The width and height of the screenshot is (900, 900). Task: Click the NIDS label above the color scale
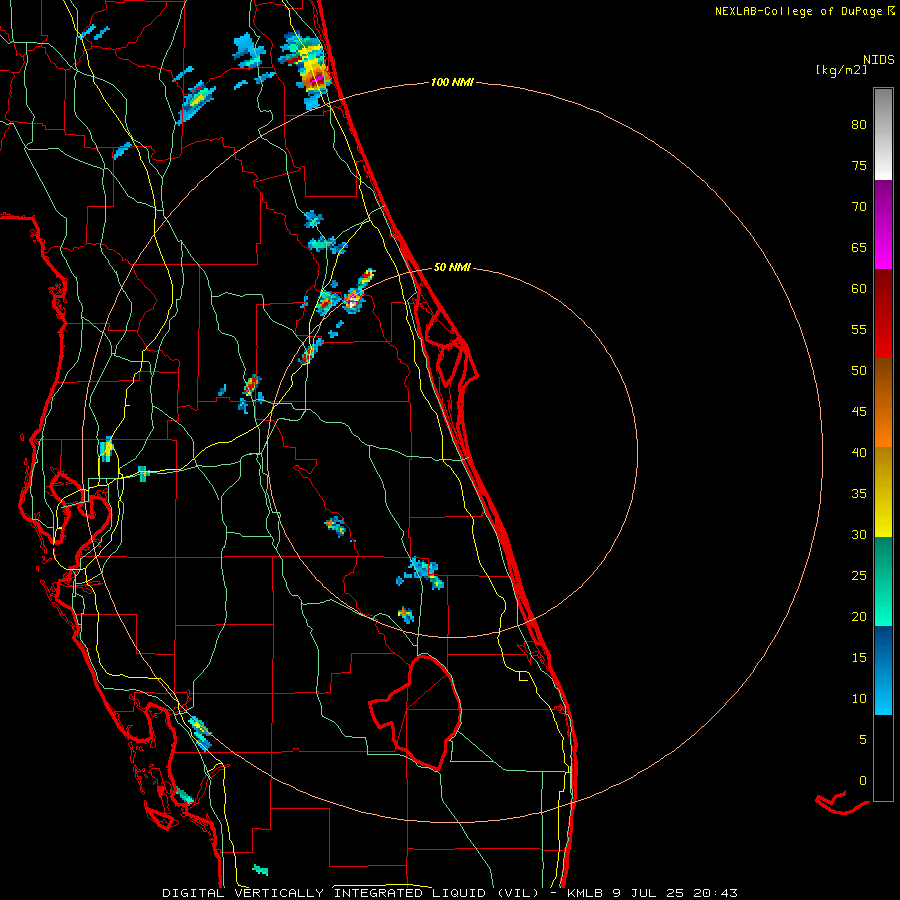pos(878,60)
